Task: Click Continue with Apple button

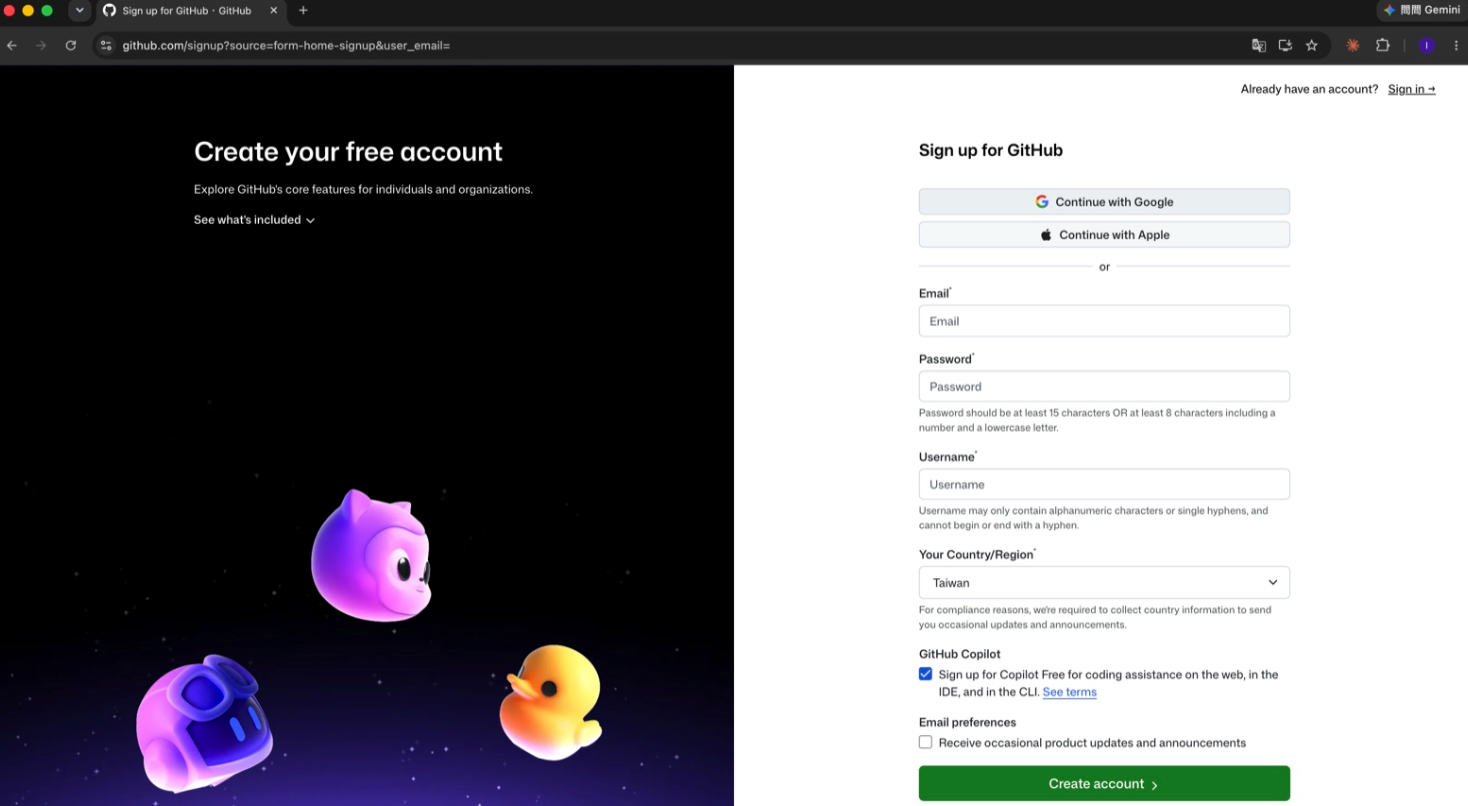Action: click(x=1104, y=234)
